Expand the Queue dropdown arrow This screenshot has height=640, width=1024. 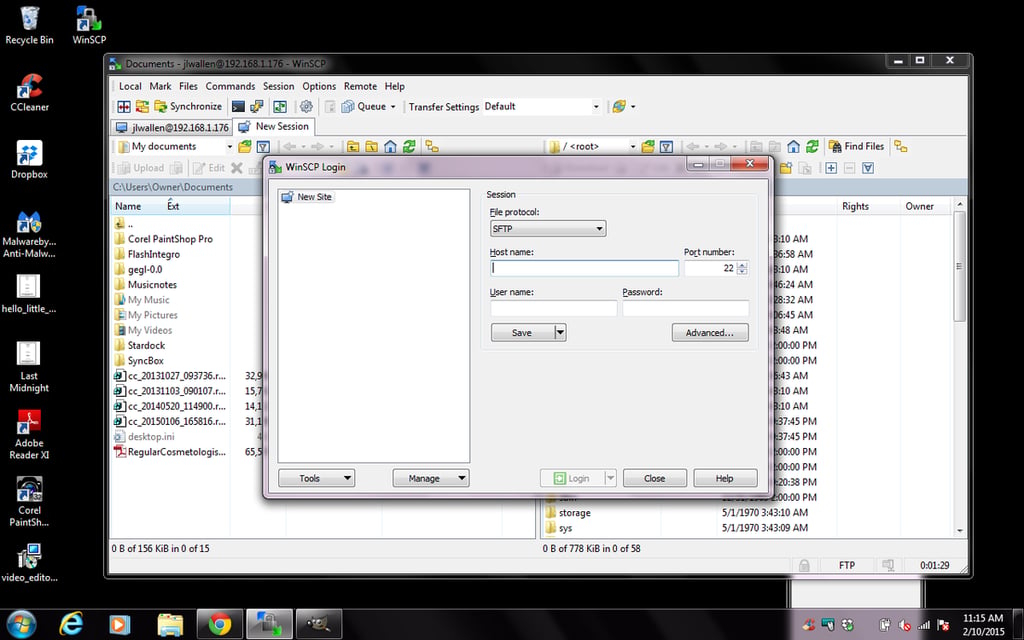[x=393, y=106]
